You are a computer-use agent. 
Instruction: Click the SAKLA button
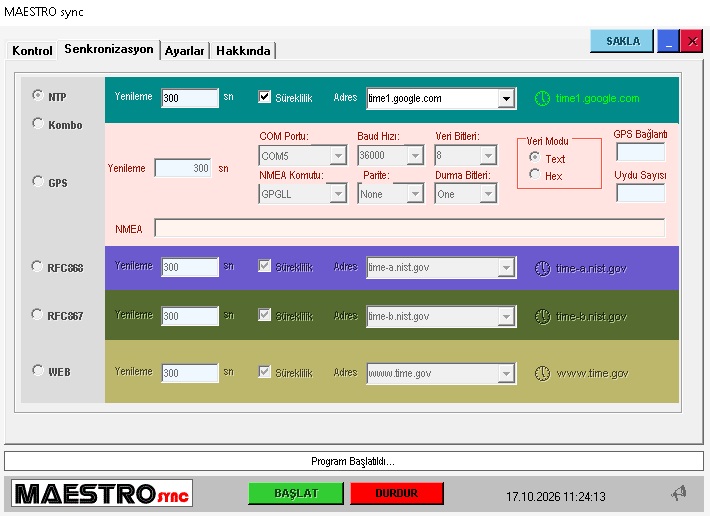(x=623, y=41)
